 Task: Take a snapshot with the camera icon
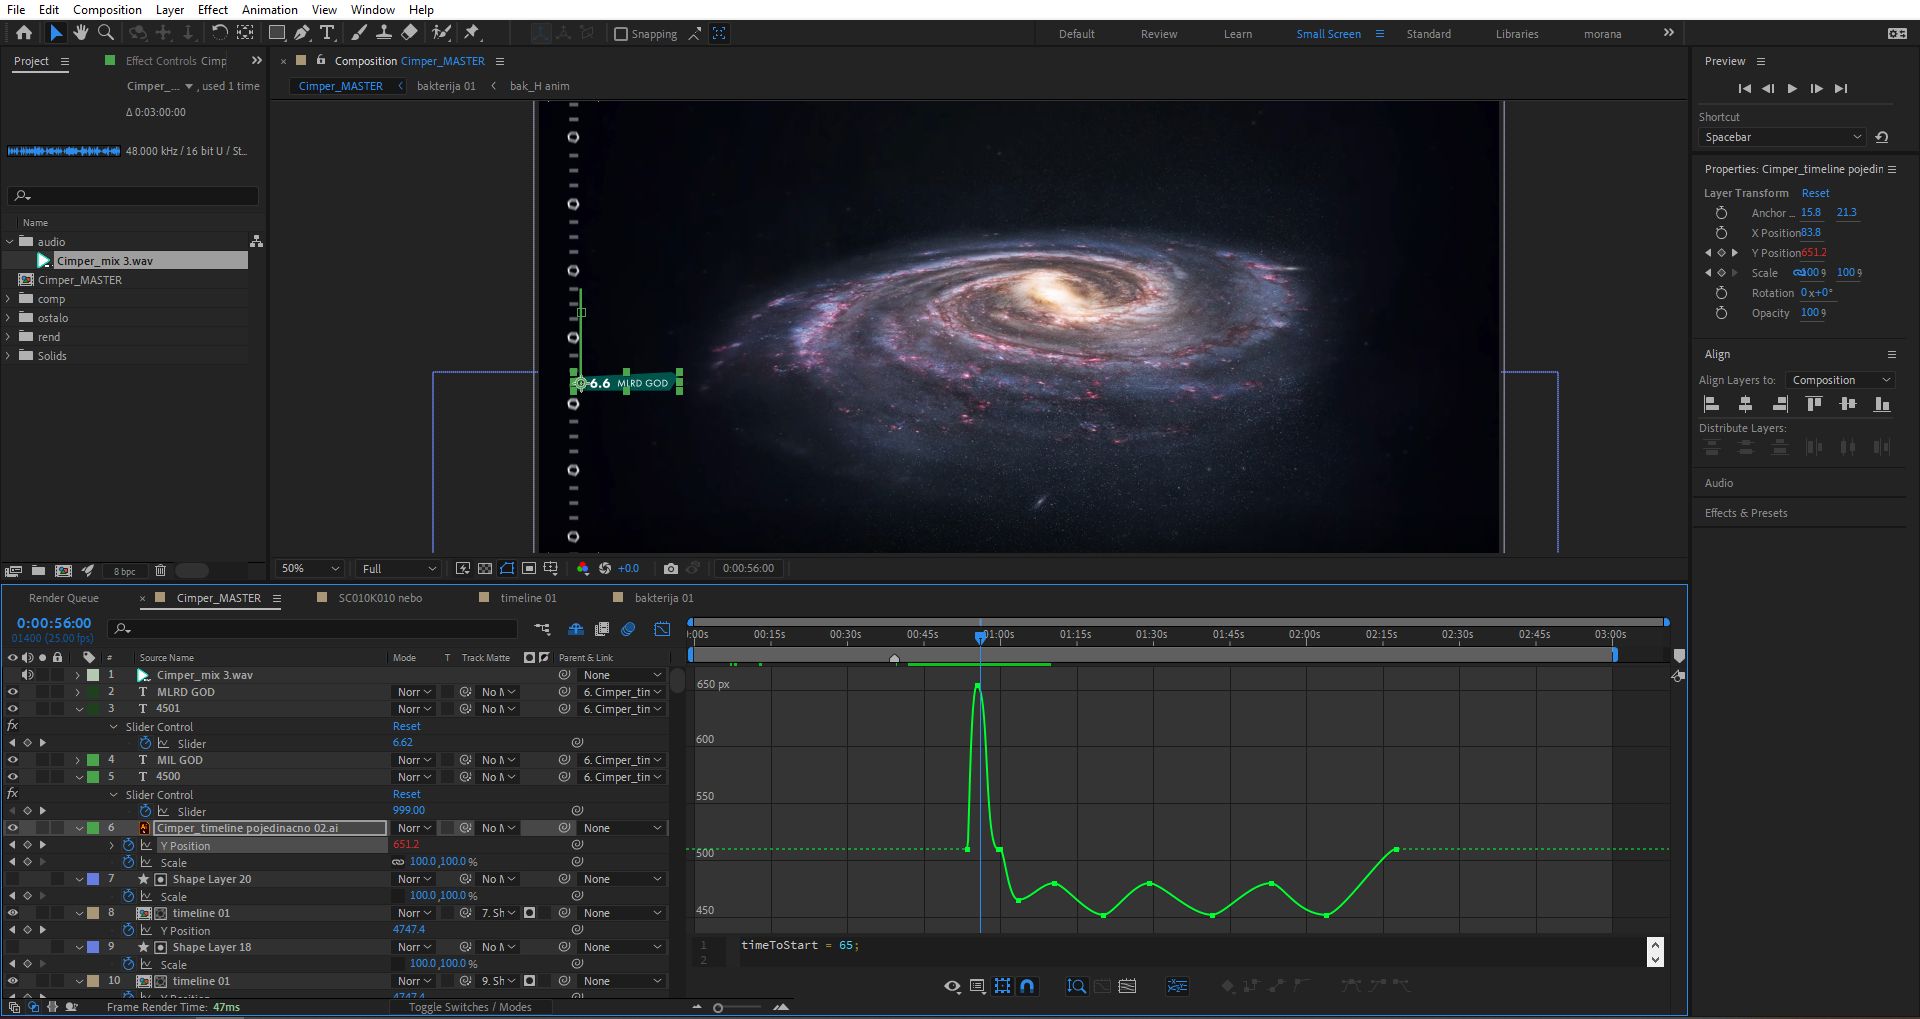coord(671,568)
